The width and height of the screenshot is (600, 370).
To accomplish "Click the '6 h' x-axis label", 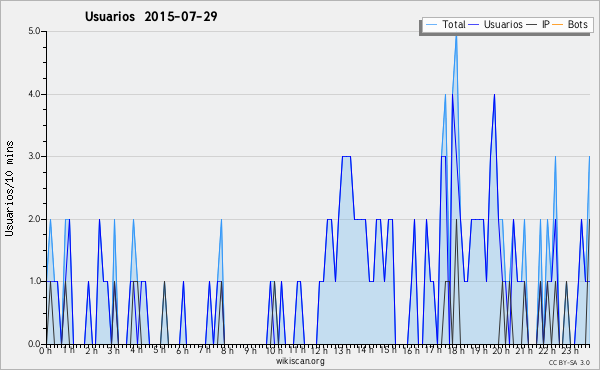I will click(182, 351).
